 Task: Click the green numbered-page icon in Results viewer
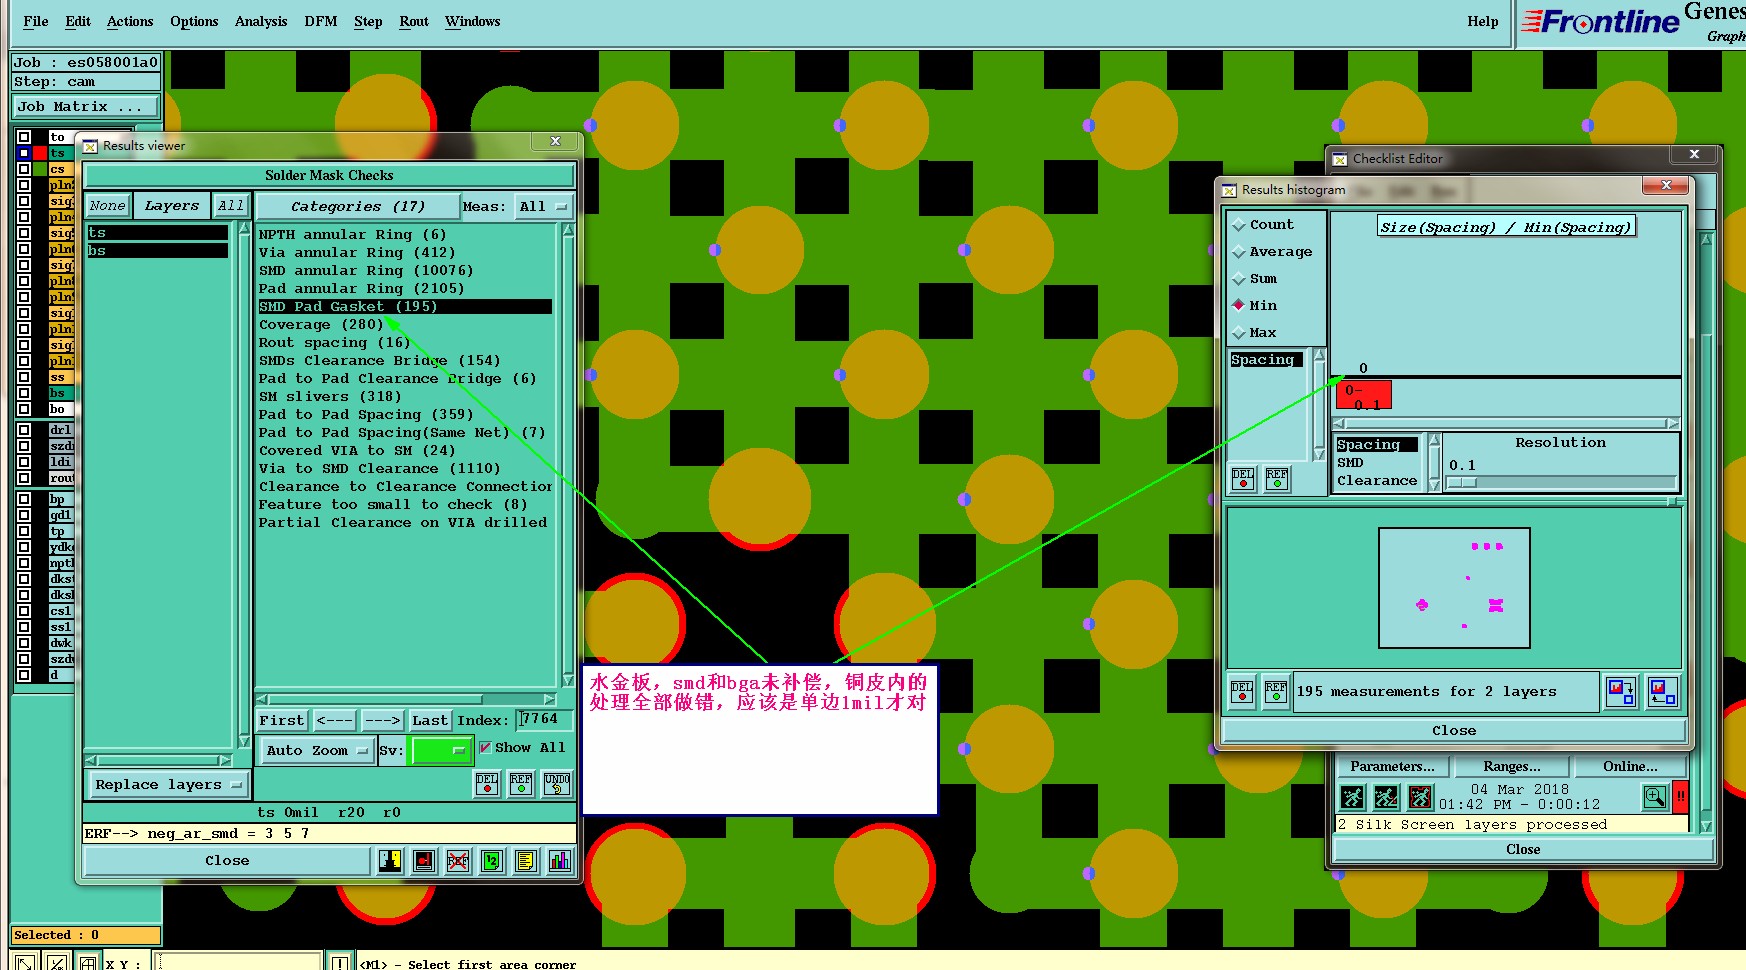click(492, 860)
